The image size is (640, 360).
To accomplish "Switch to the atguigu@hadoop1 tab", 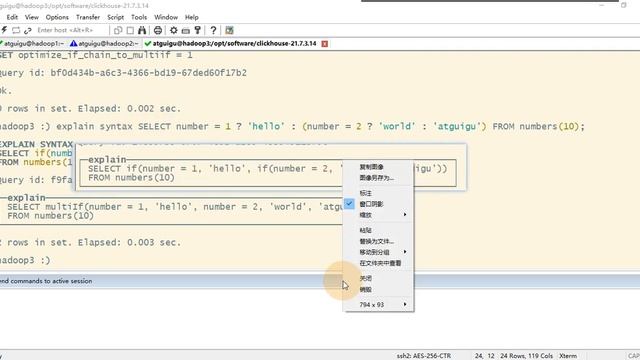I will coord(33,43).
